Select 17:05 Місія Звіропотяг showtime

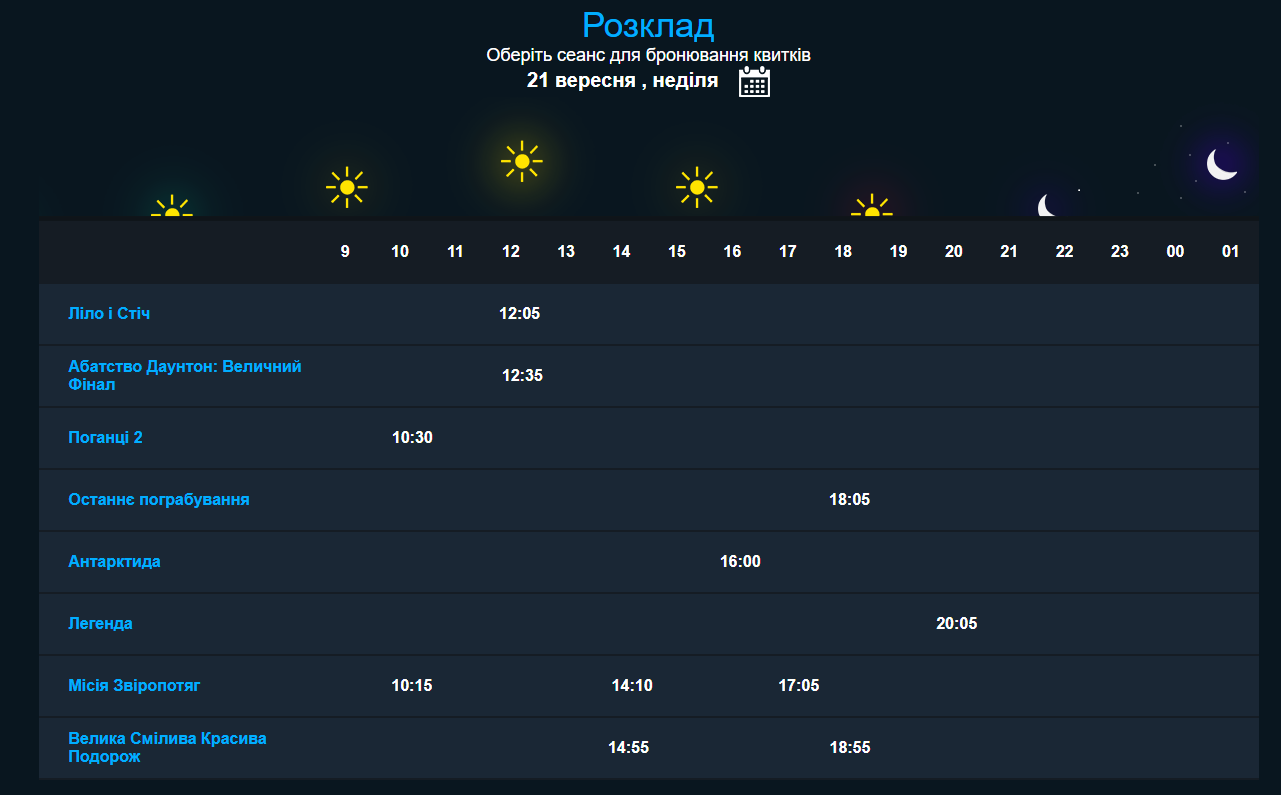click(x=798, y=686)
